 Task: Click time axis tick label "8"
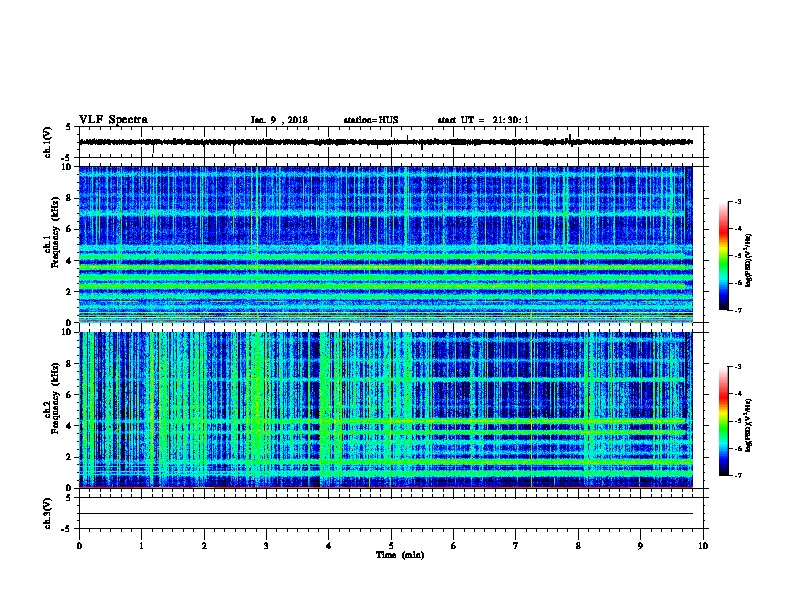578,546
